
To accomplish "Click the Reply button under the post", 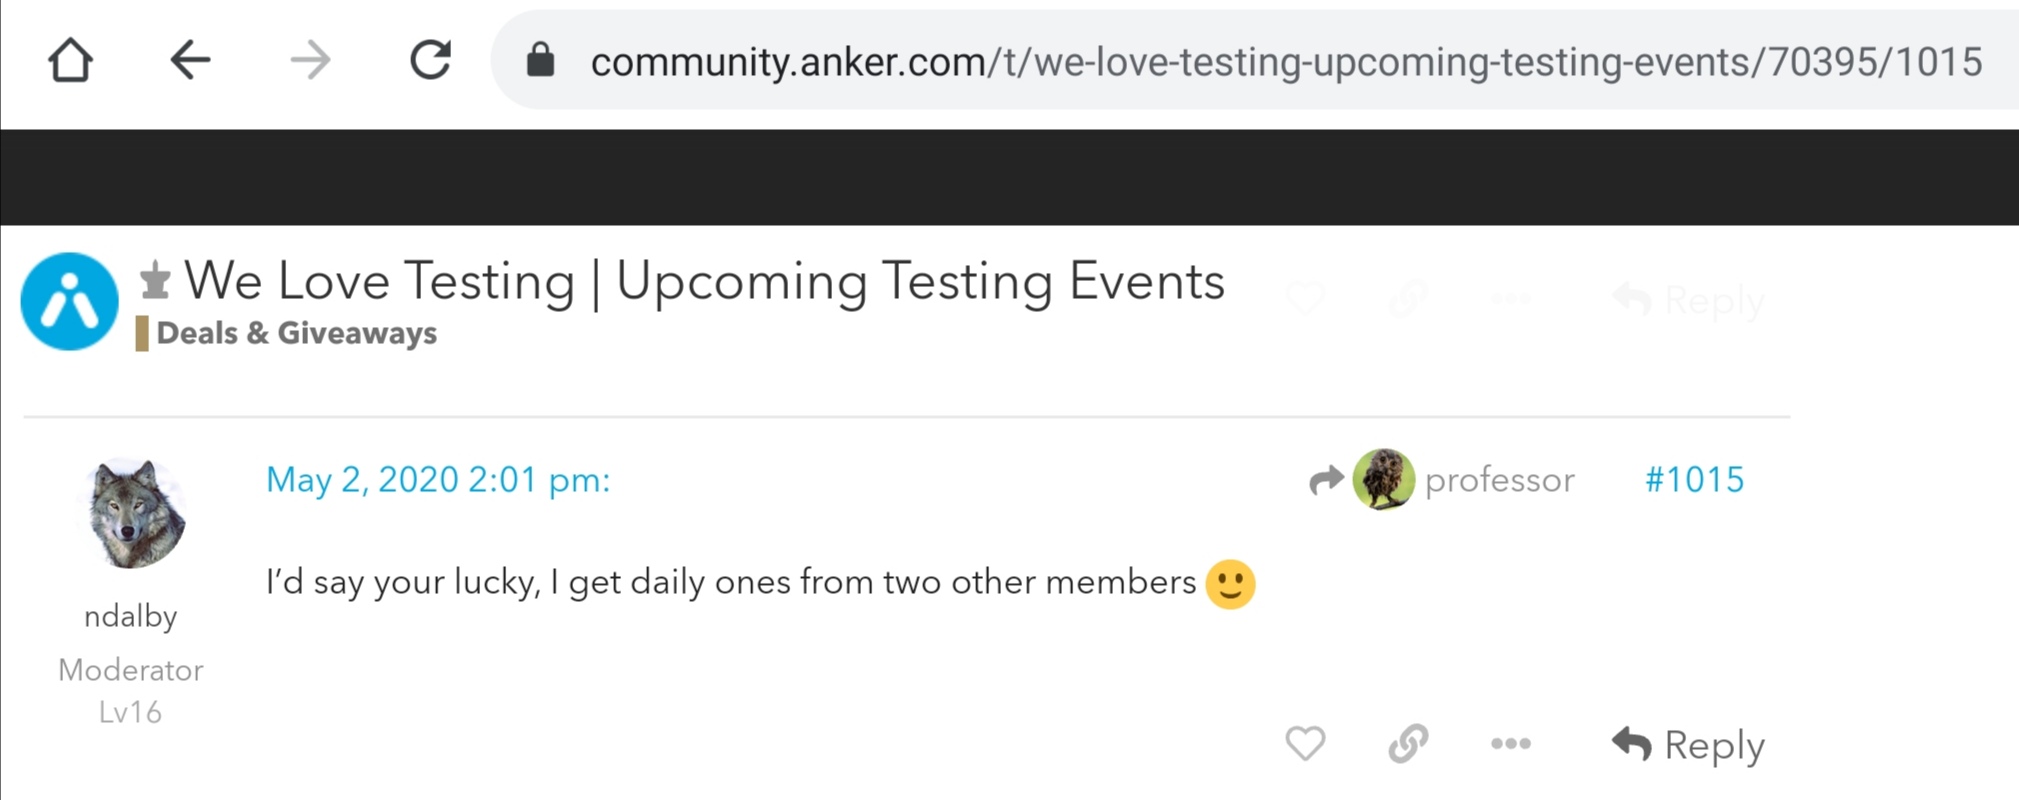I will [1689, 745].
